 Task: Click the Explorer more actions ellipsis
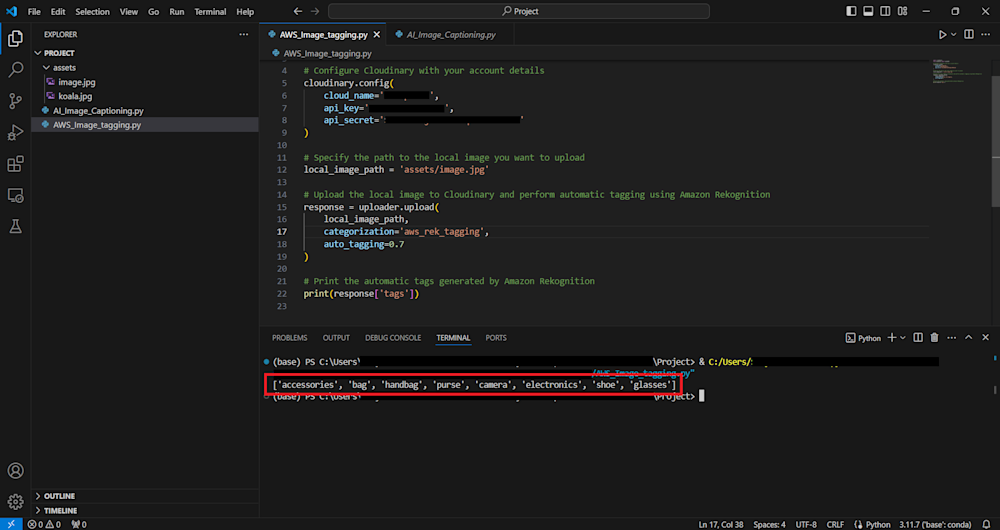click(x=244, y=34)
